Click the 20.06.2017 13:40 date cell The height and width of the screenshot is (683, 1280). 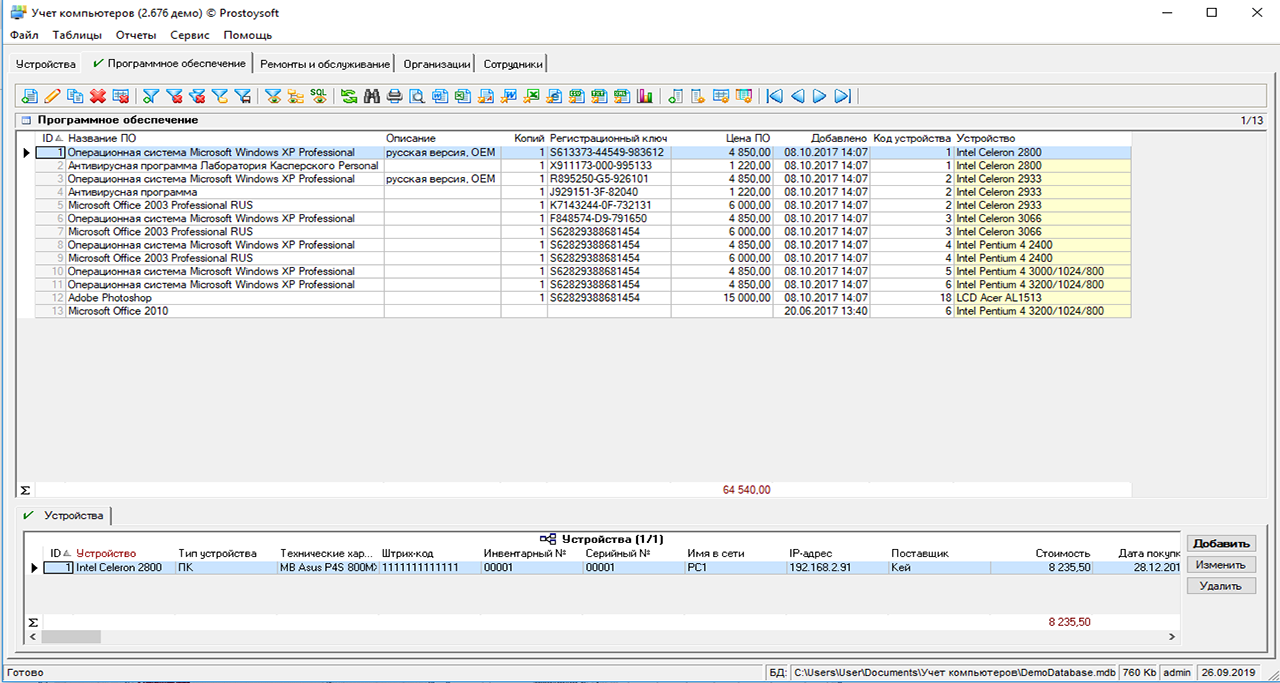821,311
